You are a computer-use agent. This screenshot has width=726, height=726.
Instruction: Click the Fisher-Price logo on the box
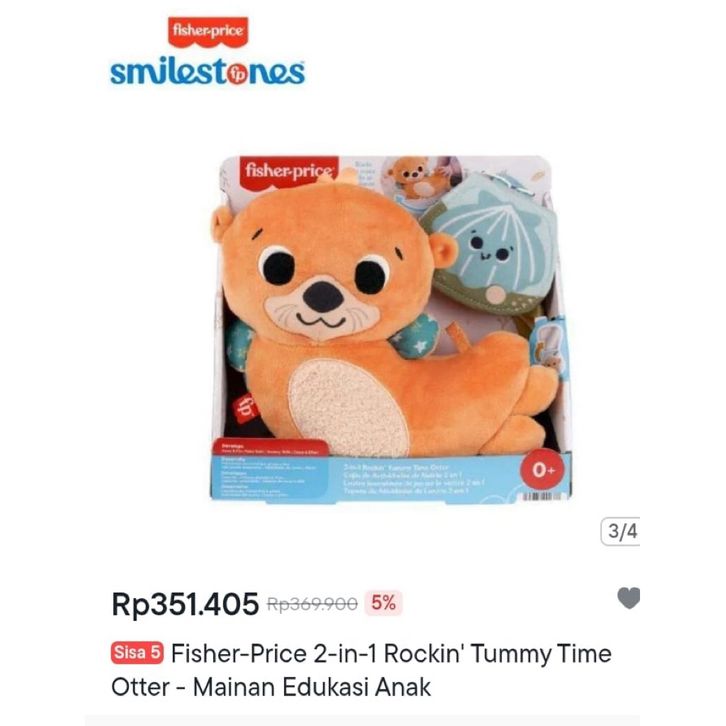click(x=288, y=171)
